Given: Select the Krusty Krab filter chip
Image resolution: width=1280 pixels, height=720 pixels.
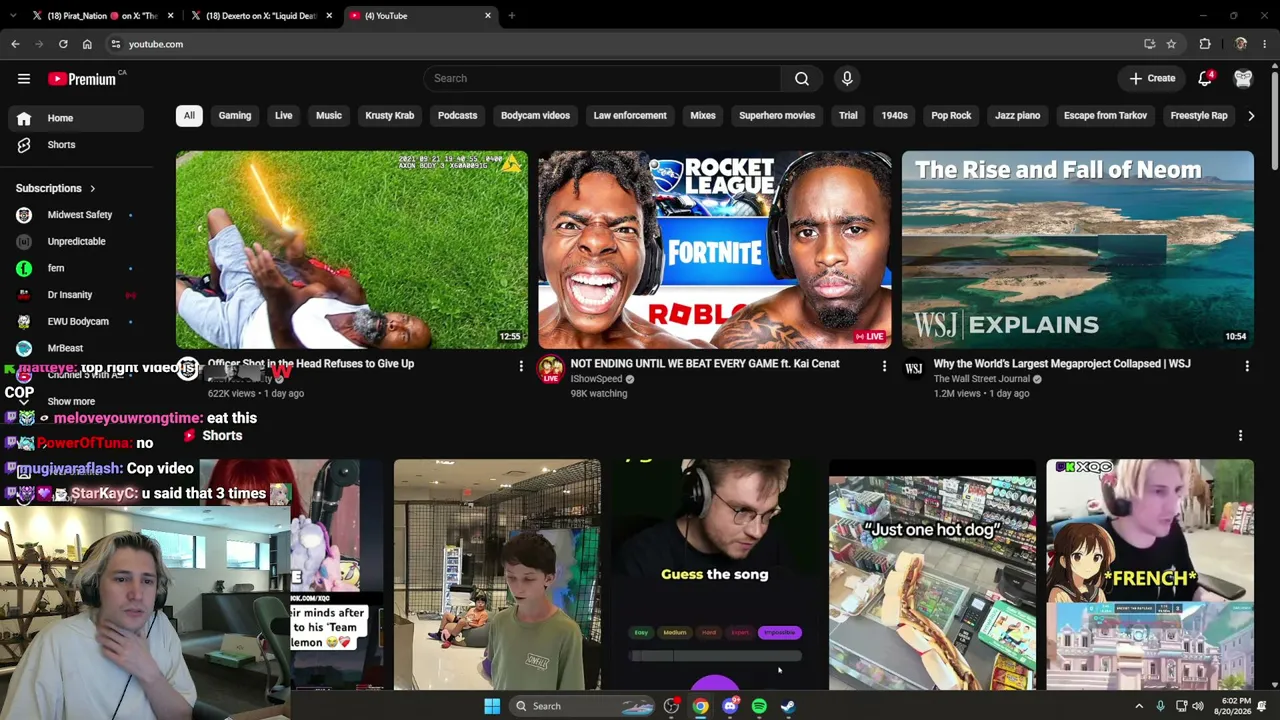Looking at the screenshot, I should (x=390, y=116).
